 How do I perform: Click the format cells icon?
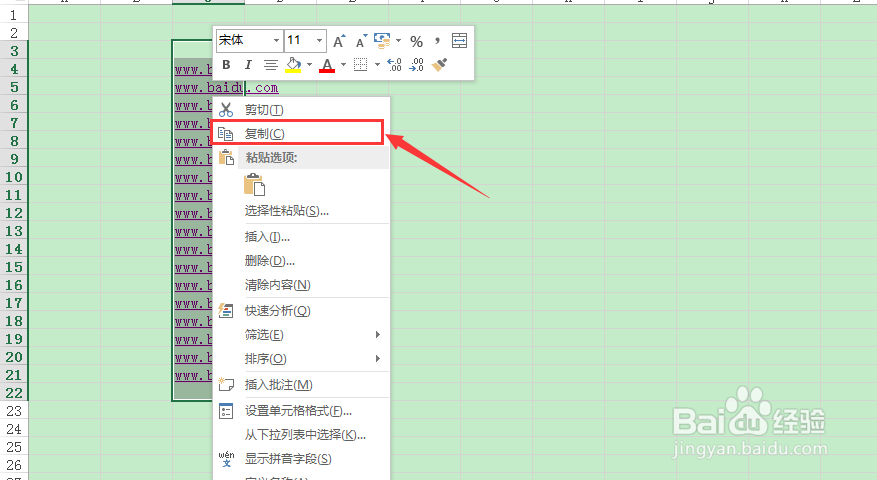pos(226,411)
